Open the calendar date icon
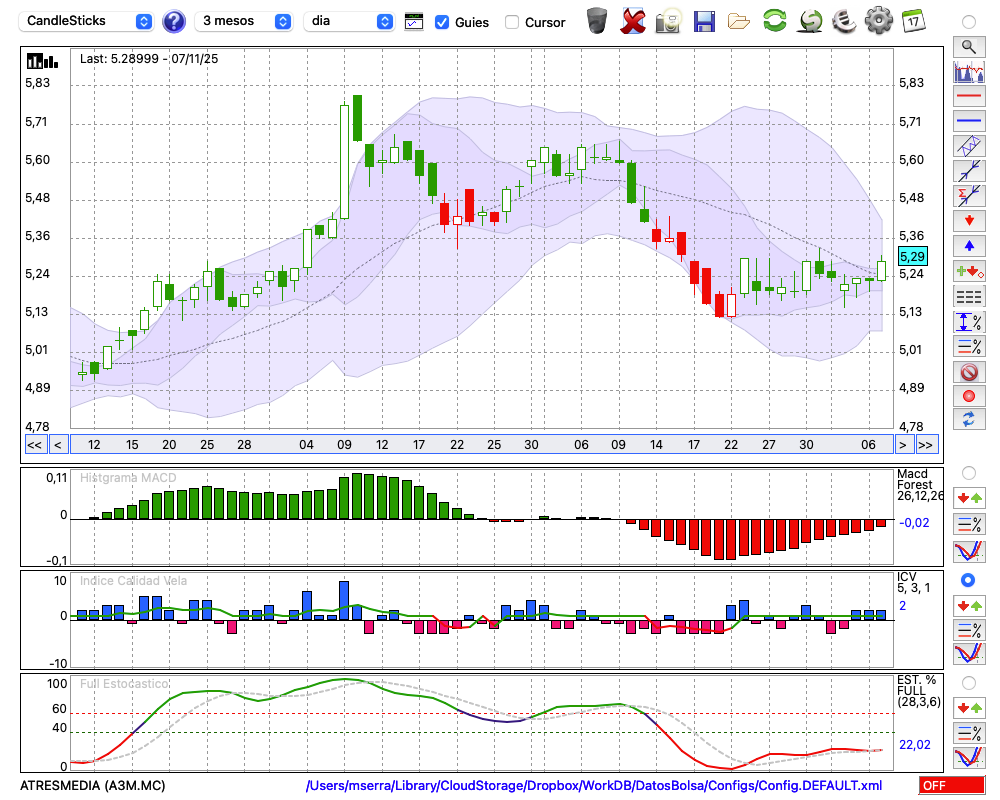The image size is (1000, 800). (x=913, y=21)
